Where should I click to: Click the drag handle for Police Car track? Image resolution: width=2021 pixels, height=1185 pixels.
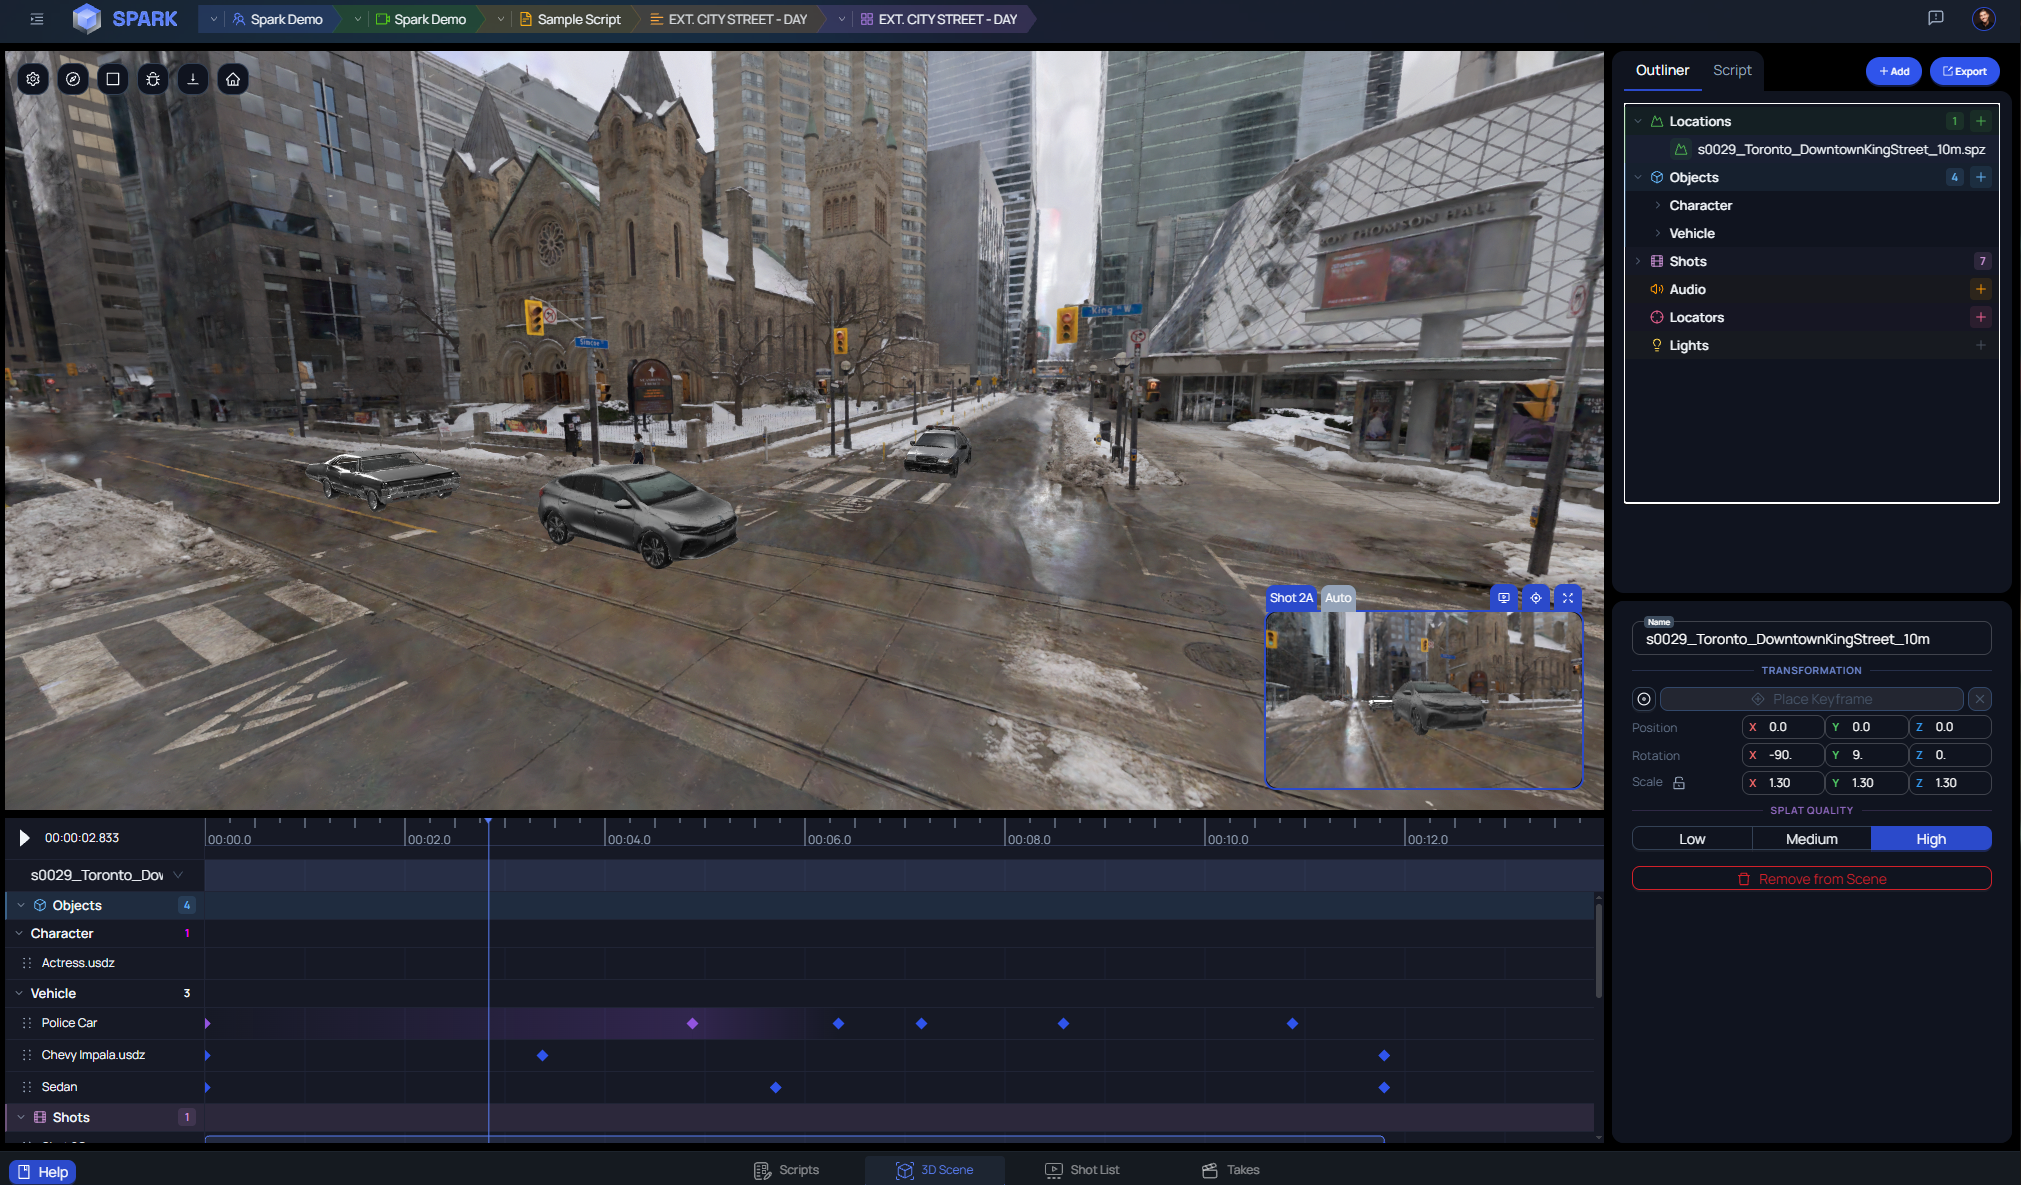(x=27, y=1023)
